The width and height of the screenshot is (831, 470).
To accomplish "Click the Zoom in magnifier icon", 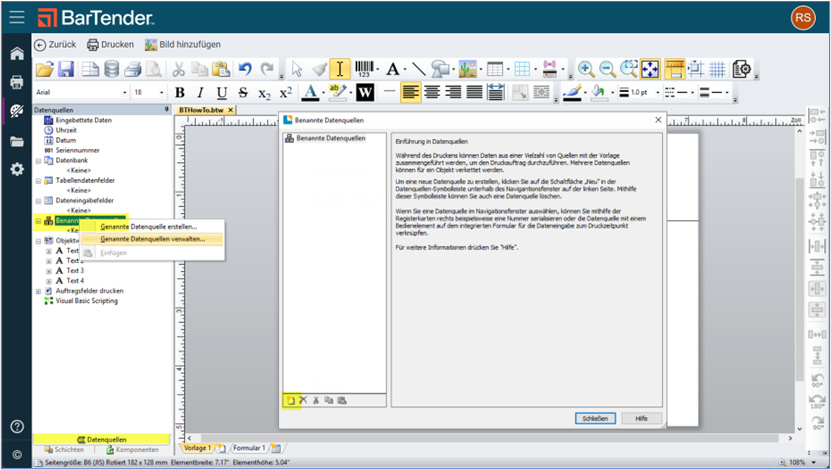I will click(586, 69).
